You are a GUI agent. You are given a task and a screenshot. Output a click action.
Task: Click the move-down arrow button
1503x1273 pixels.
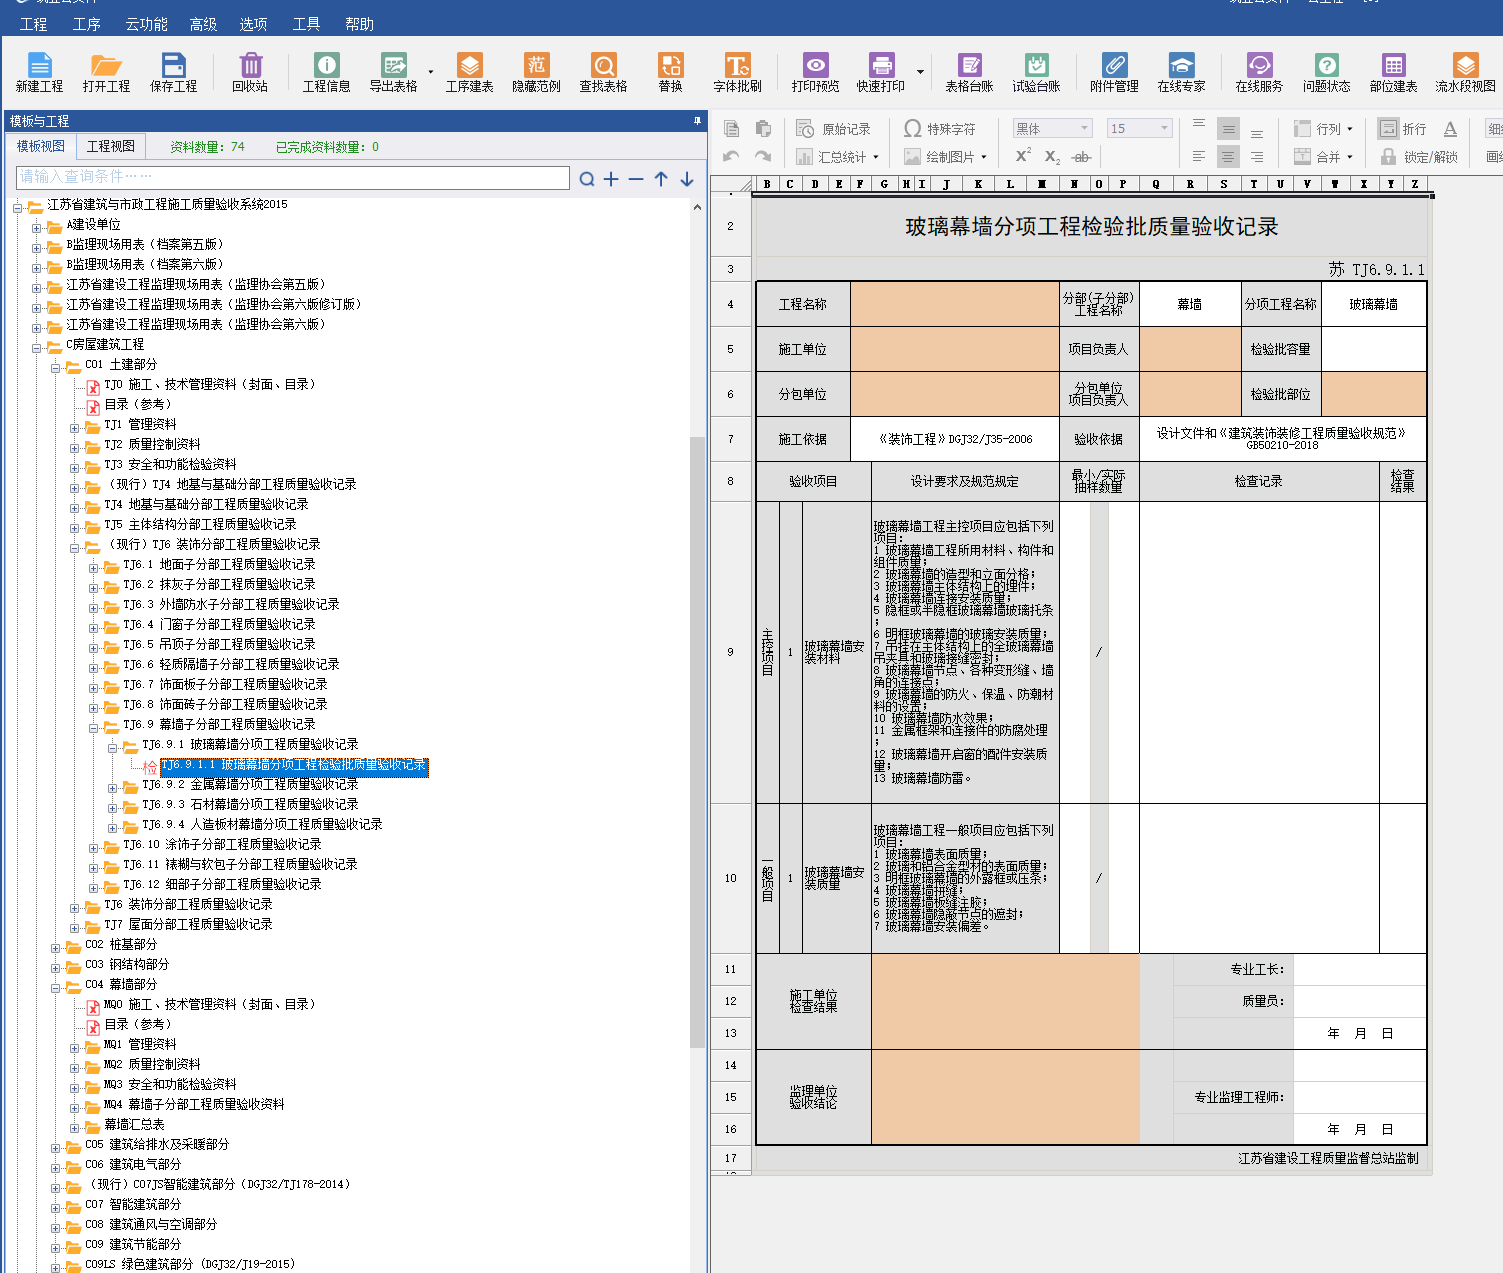(x=687, y=179)
